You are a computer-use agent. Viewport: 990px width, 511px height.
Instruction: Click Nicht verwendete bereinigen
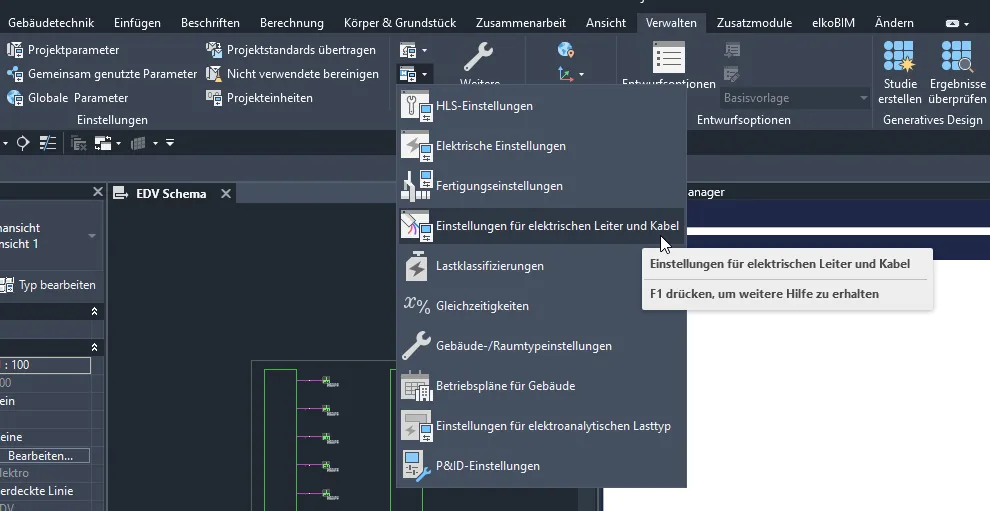tap(293, 74)
